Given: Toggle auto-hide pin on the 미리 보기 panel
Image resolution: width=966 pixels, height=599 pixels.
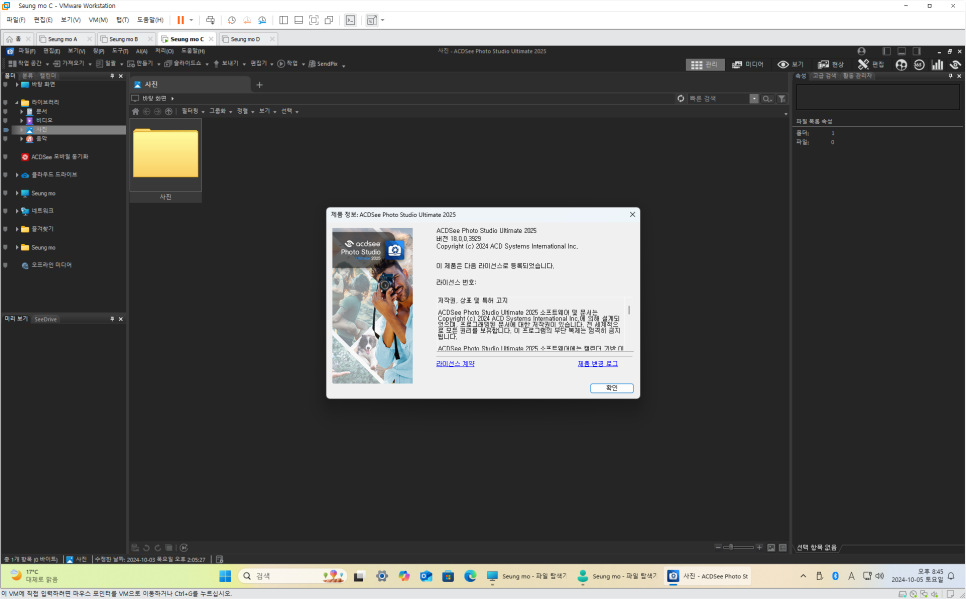Looking at the screenshot, I should [113, 319].
